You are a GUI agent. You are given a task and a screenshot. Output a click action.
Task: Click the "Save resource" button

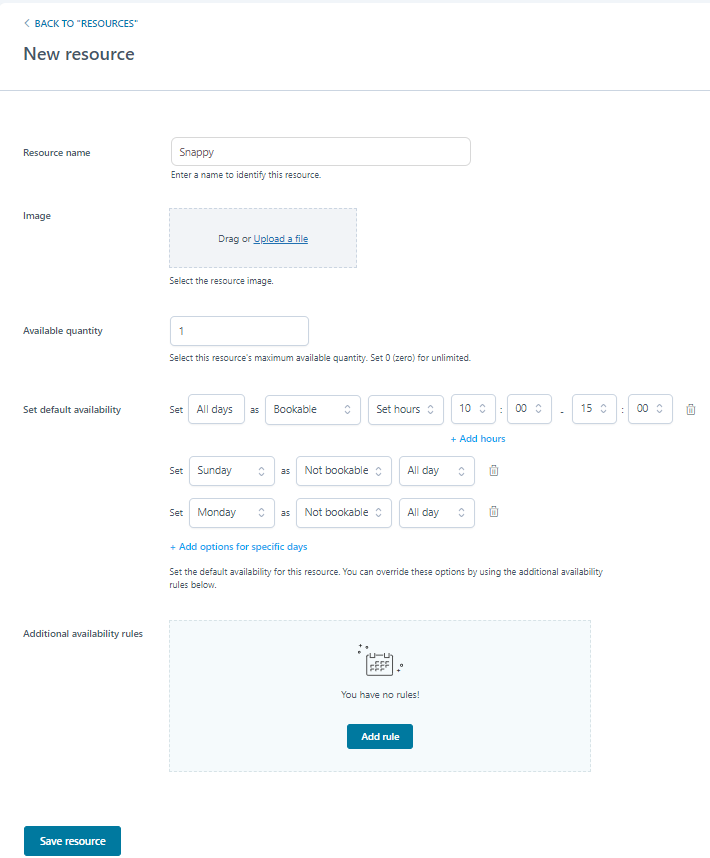click(72, 841)
